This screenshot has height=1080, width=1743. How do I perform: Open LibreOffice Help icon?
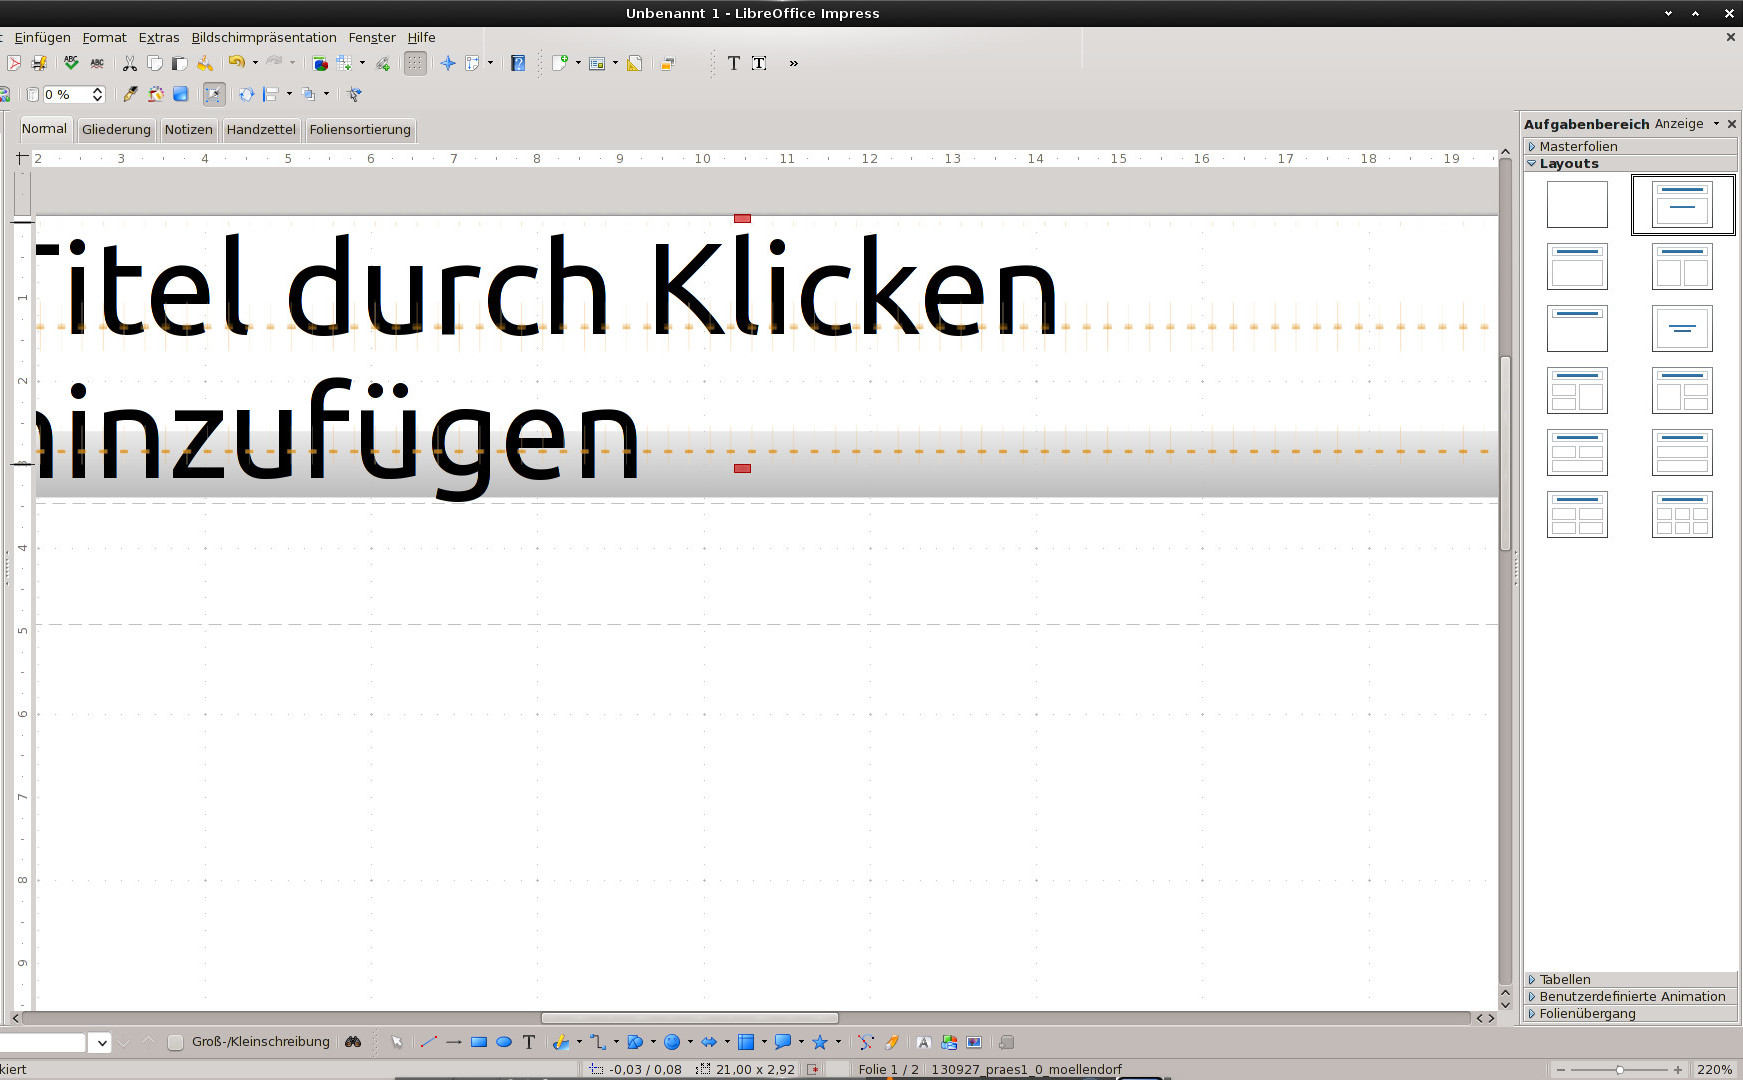point(518,63)
